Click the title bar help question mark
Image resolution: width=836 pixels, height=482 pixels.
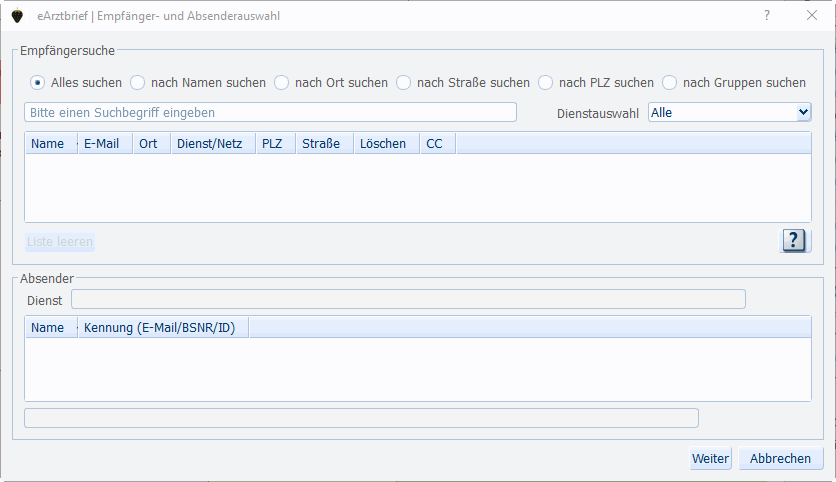[767, 15]
